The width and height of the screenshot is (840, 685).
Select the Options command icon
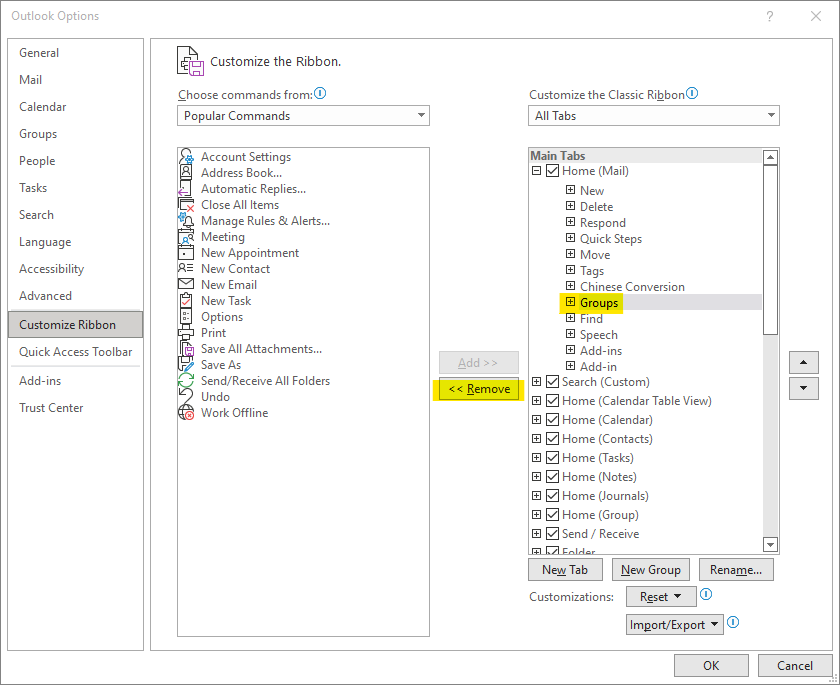click(x=186, y=317)
